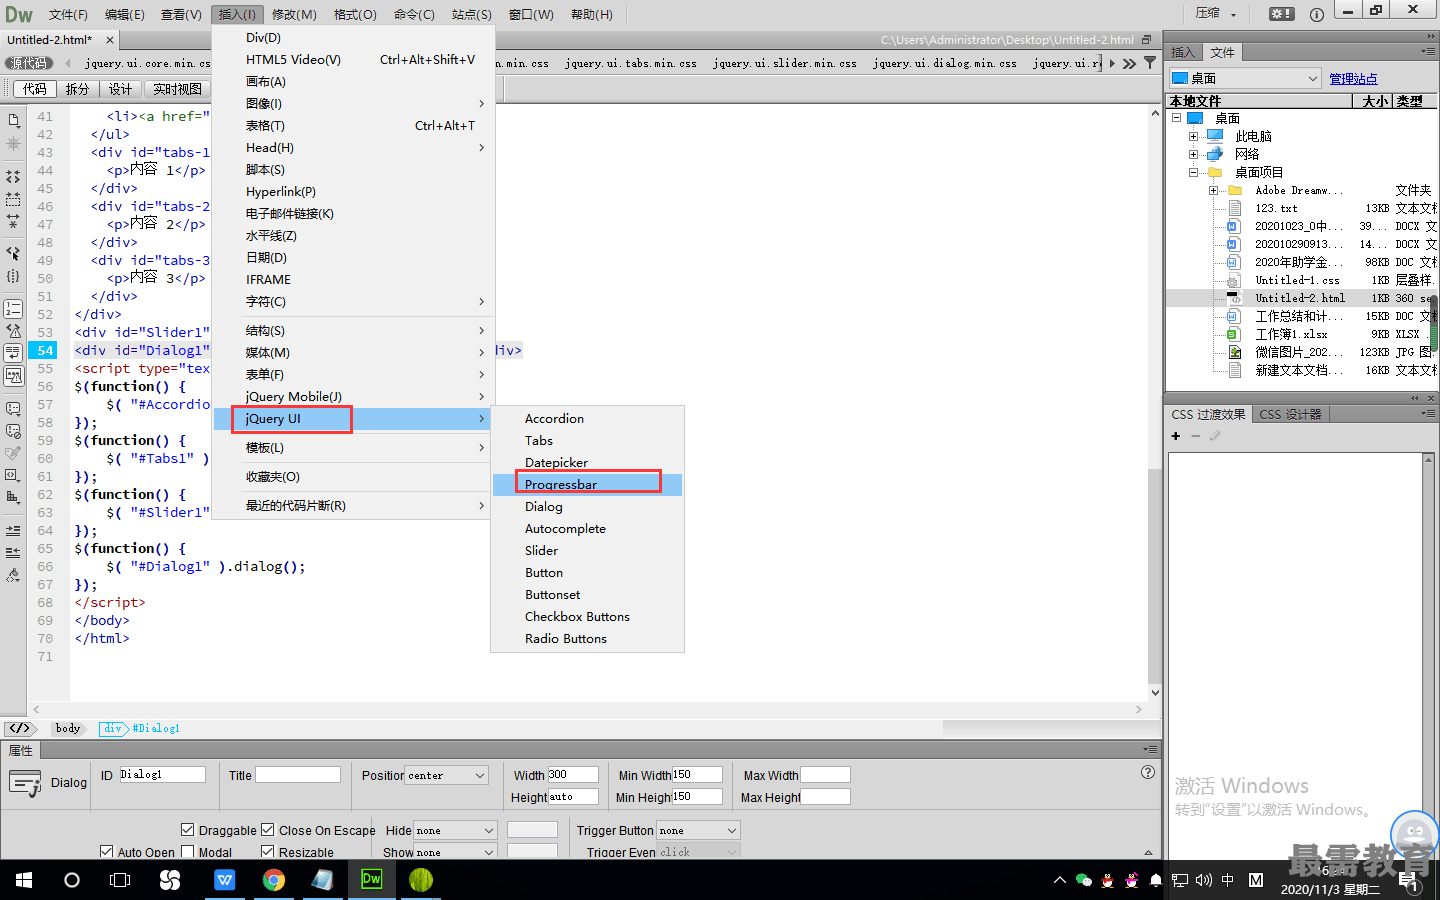Open 压缩 workspace dropdown
The image size is (1440, 900).
1216,14
